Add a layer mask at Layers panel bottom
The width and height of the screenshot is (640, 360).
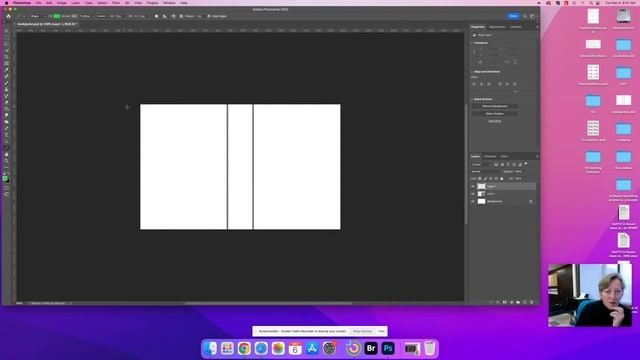[504, 302]
